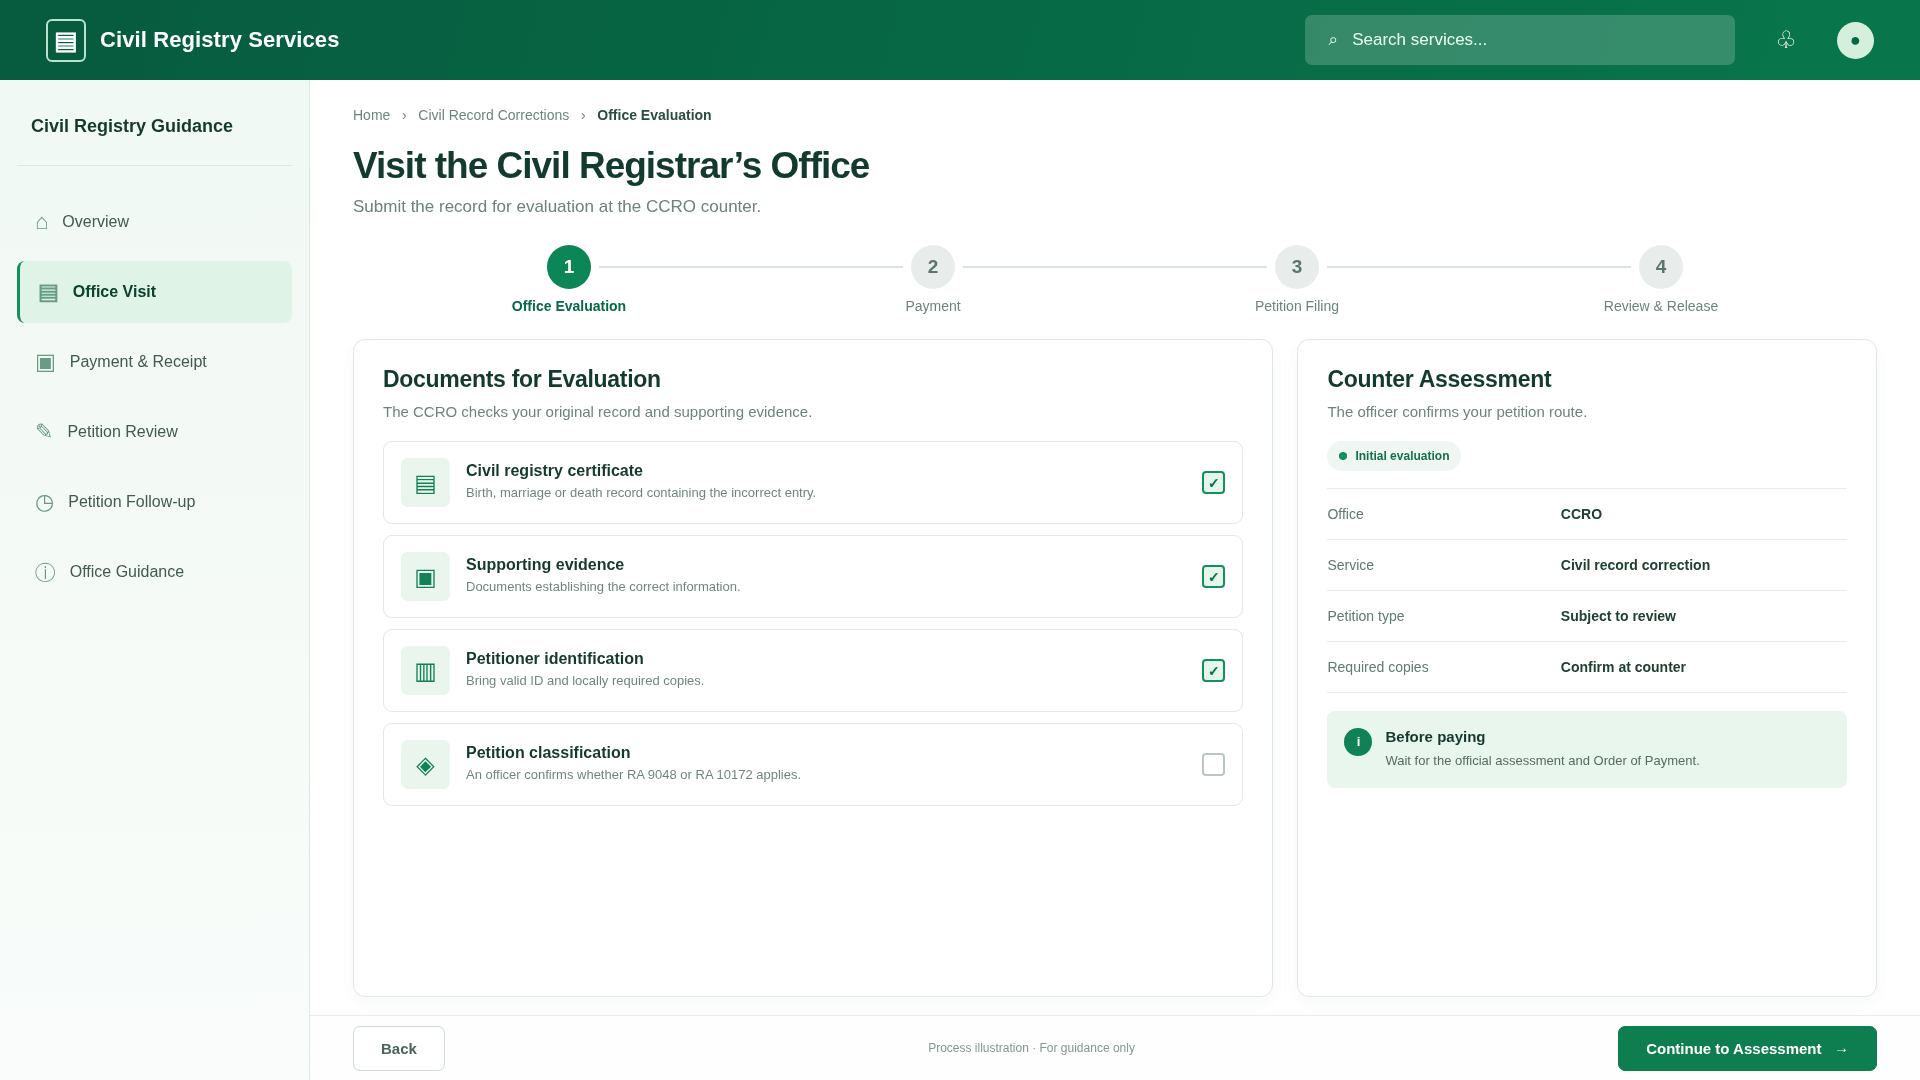Click the Petition classification diamond icon
The height and width of the screenshot is (1080, 1920).
coord(425,765)
